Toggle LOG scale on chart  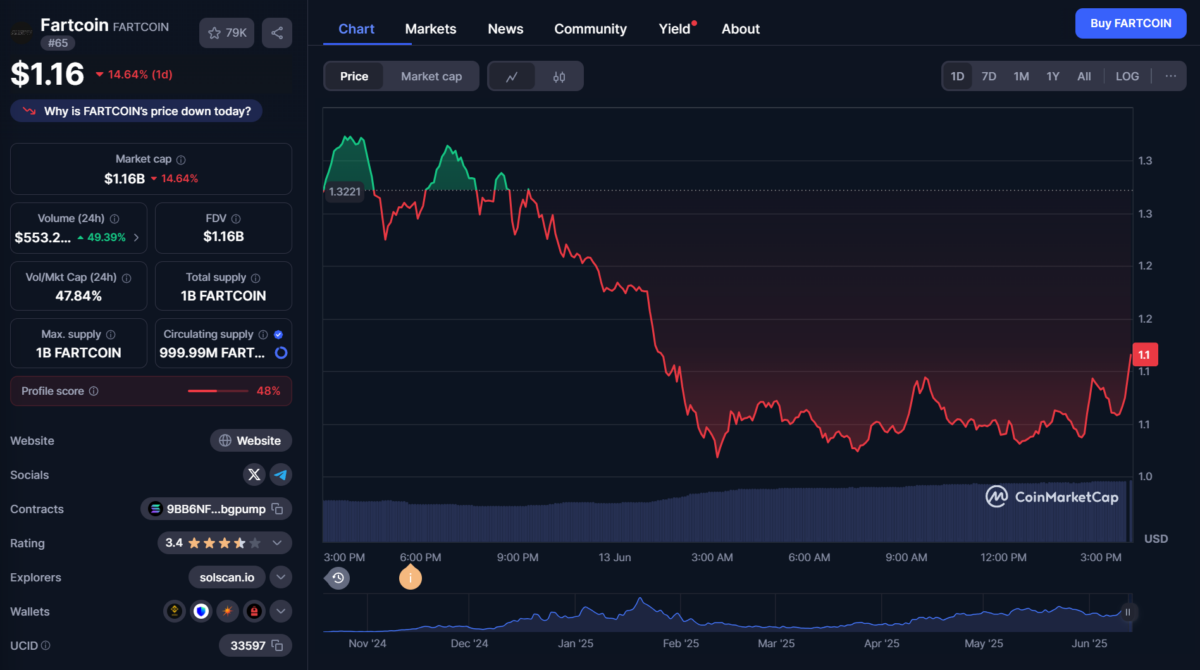[x=1127, y=76]
